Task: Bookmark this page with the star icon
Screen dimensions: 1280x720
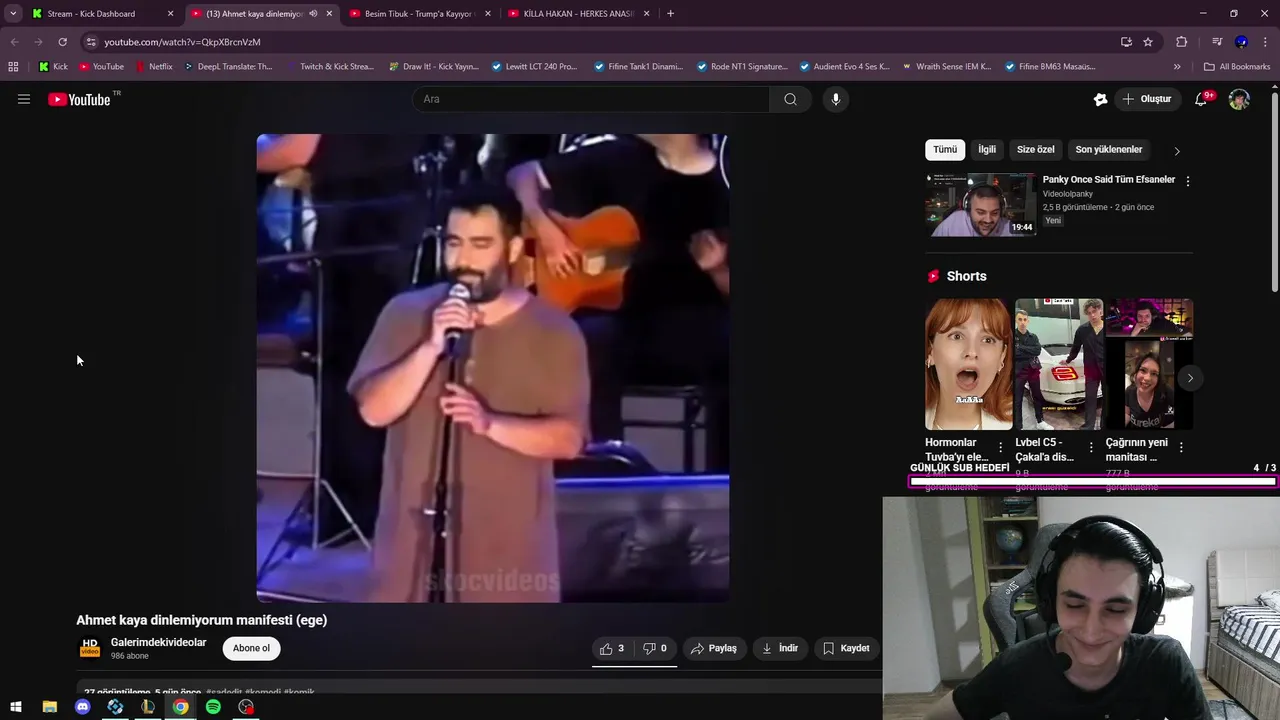Action: [x=1148, y=42]
